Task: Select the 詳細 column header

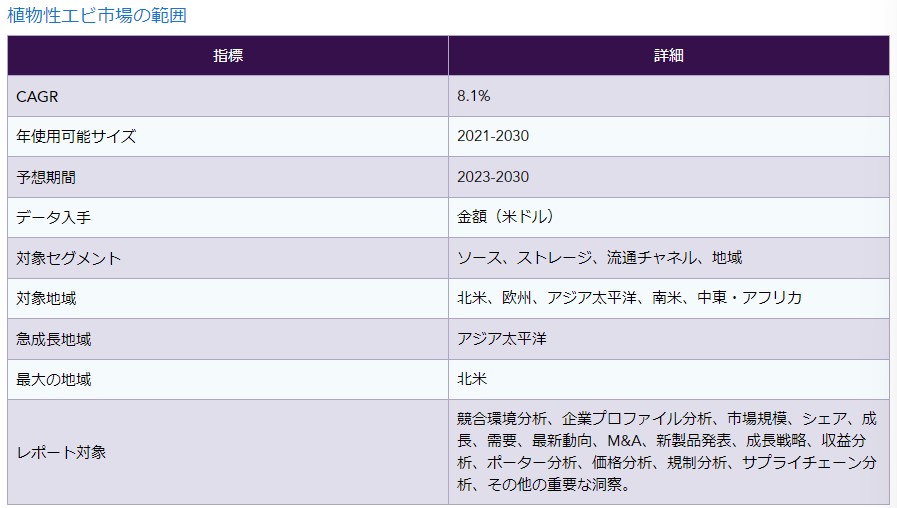Action: coord(669,55)
